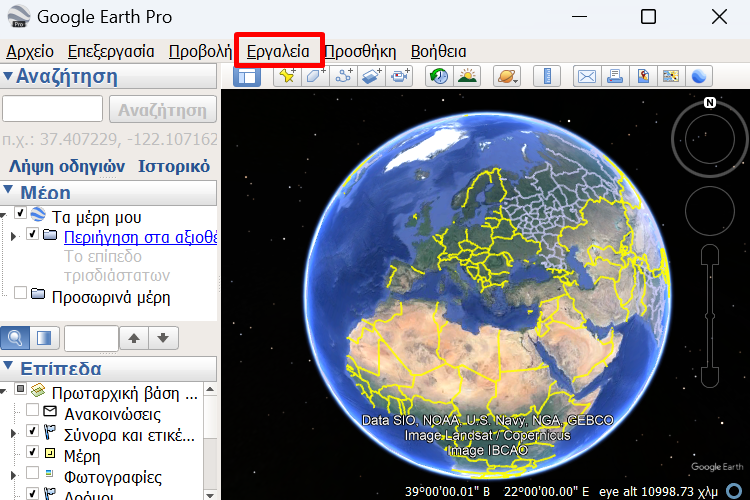Add a path from the toolbar
Viewport: 750px width, 500px height.
point(343,76)
